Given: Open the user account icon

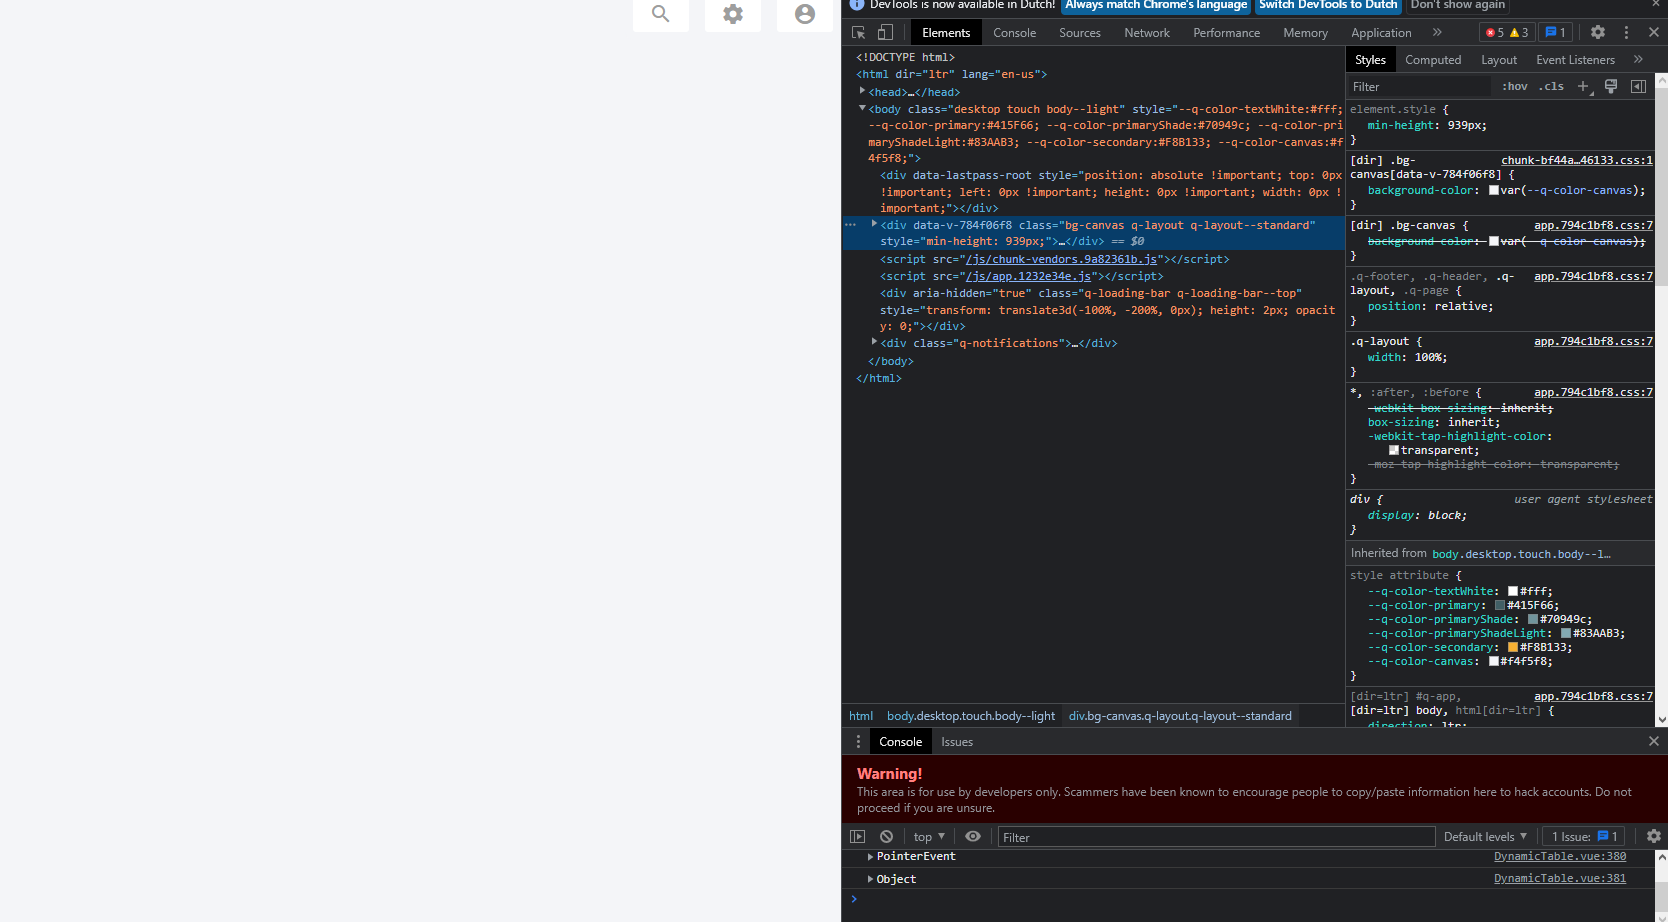Looking at the screenshot, I should (x=805, y=14).
